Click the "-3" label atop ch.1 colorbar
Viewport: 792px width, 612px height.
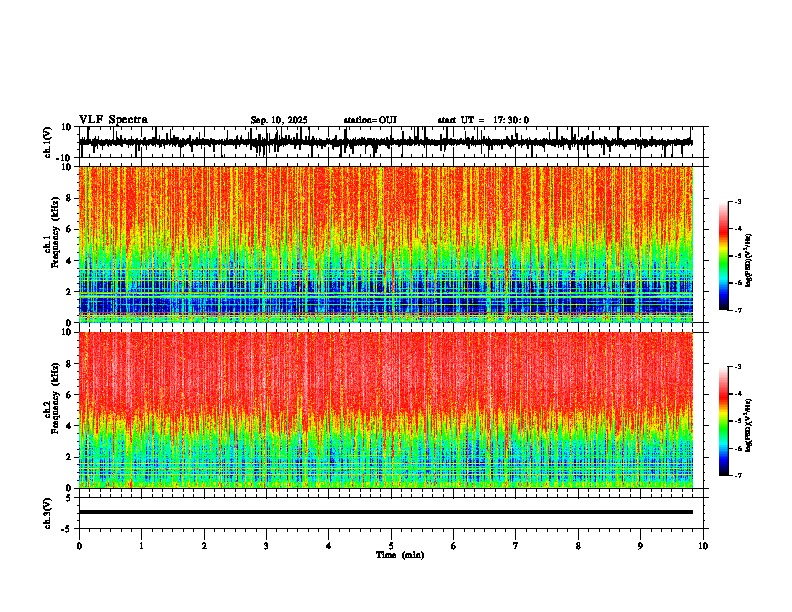tap(738, 201)
